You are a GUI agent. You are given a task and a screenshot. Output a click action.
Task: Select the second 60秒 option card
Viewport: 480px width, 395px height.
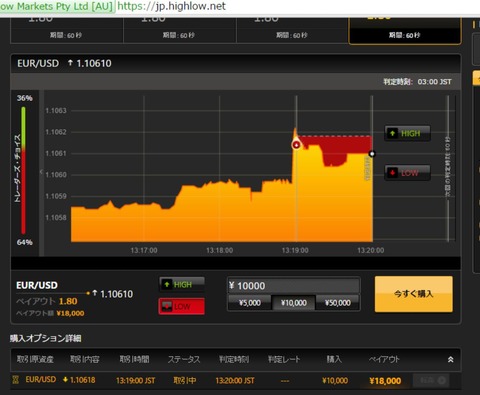click(x=180, y=31)
